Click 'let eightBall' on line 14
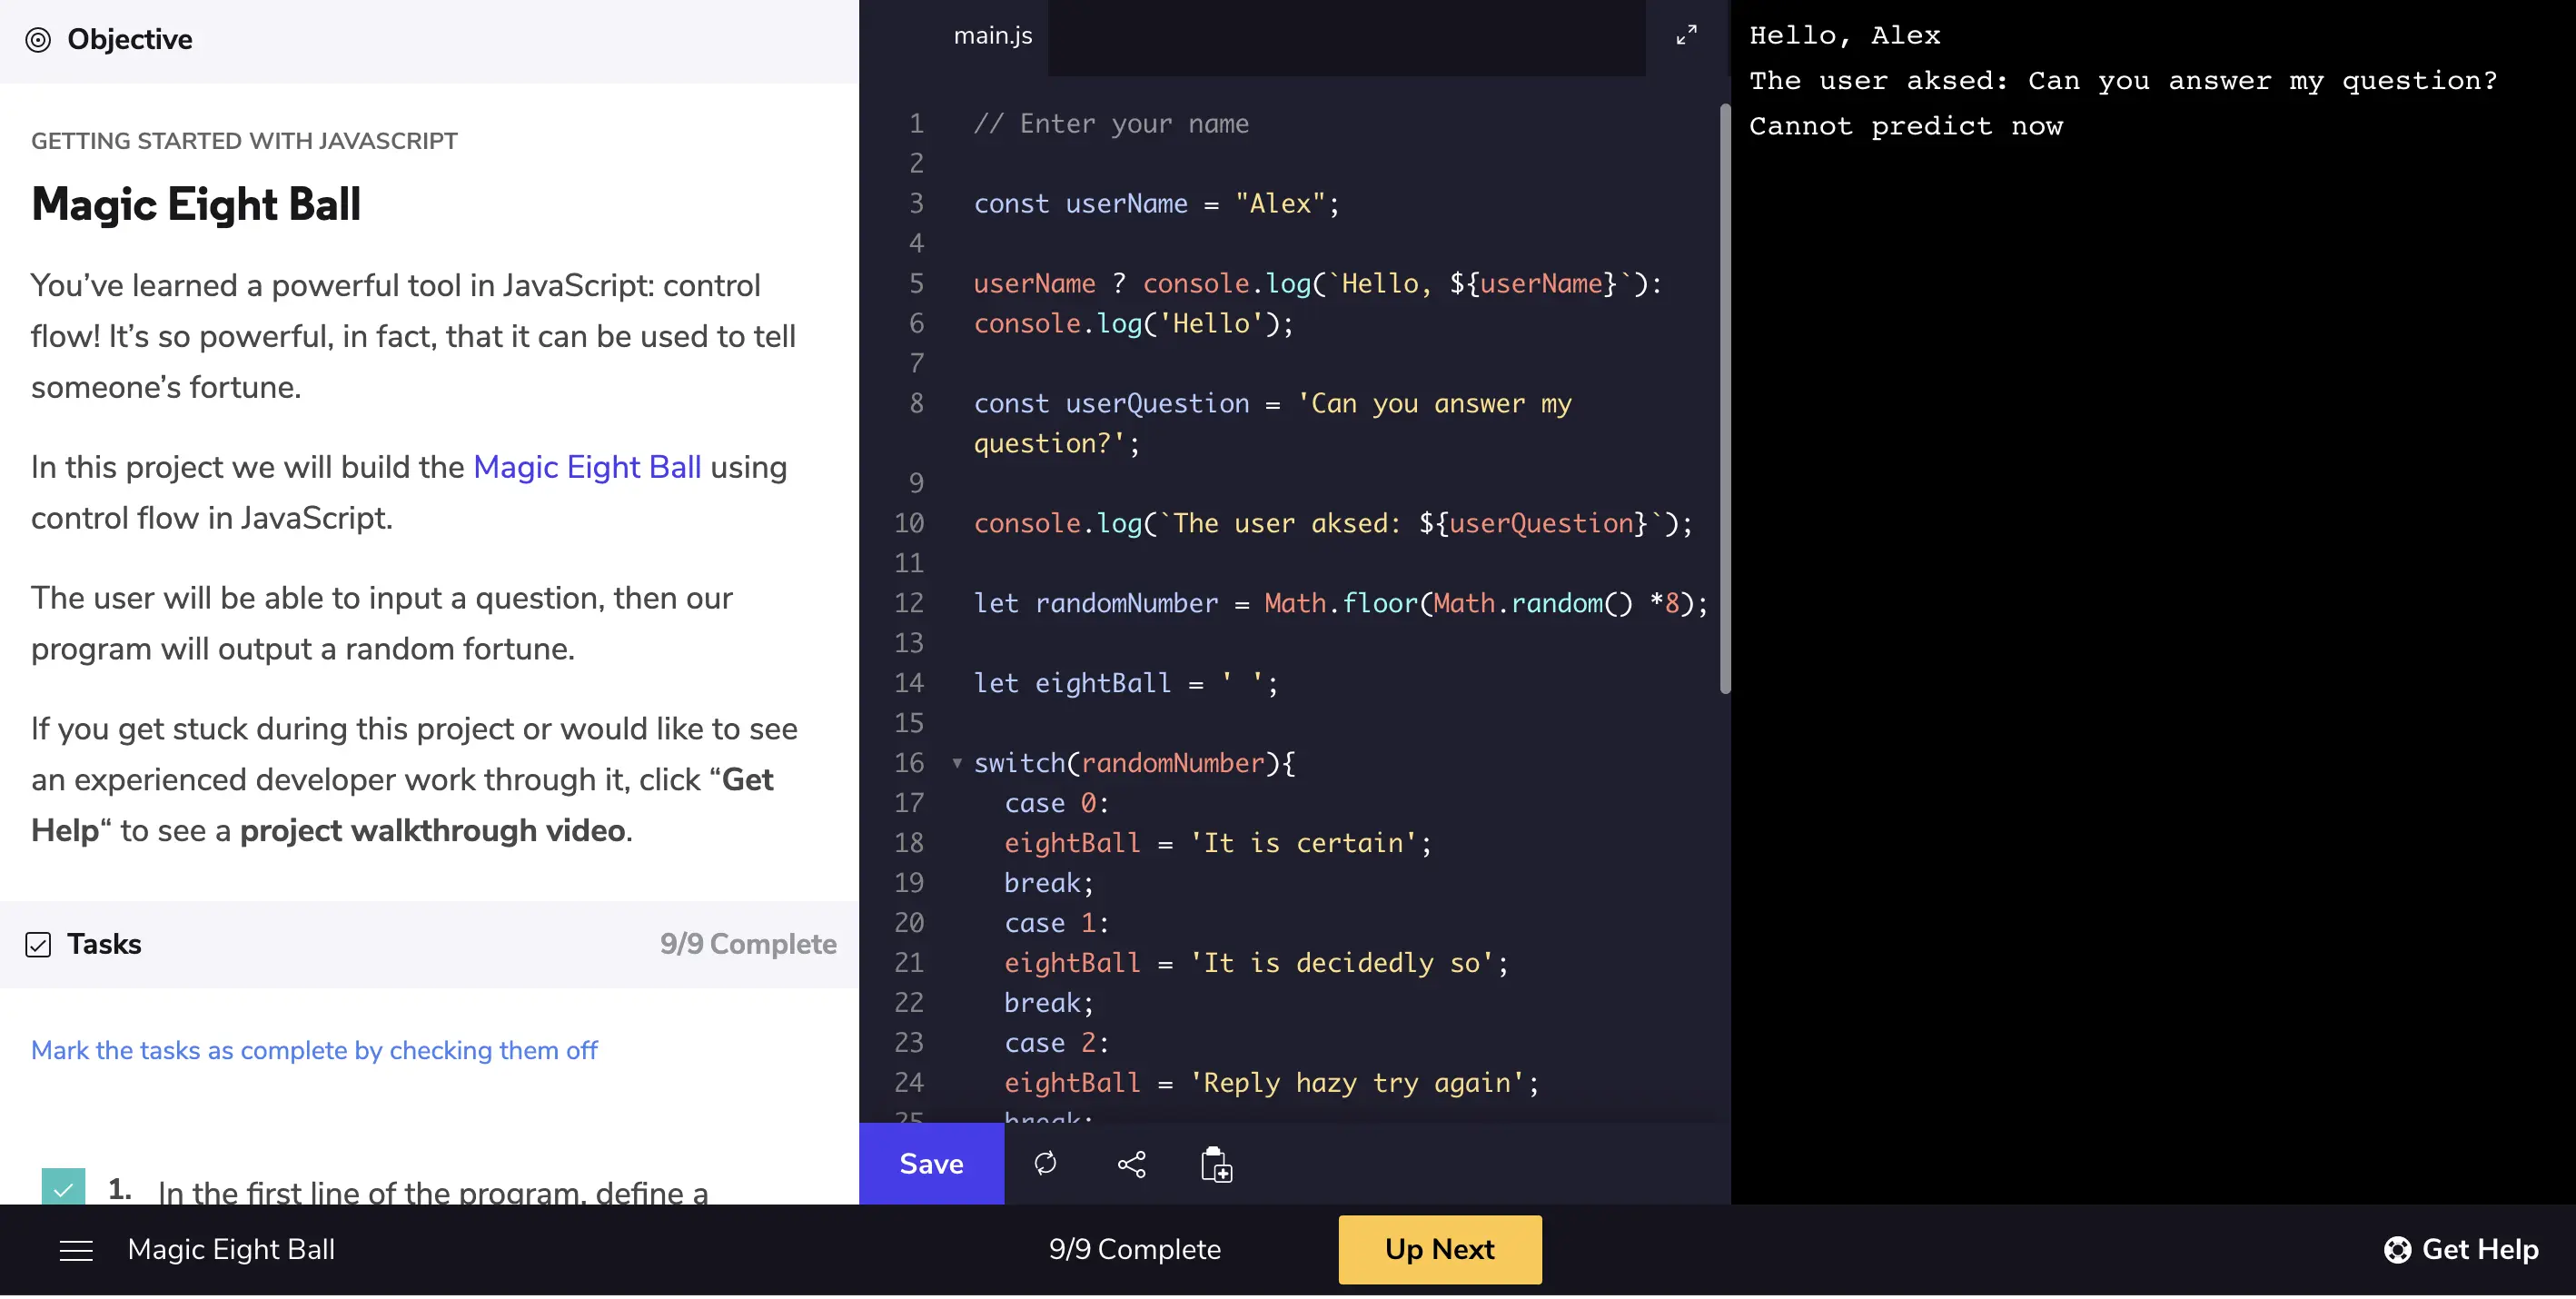Viewport: 2576px width, 1299px height. click(x=1072, y=683)
